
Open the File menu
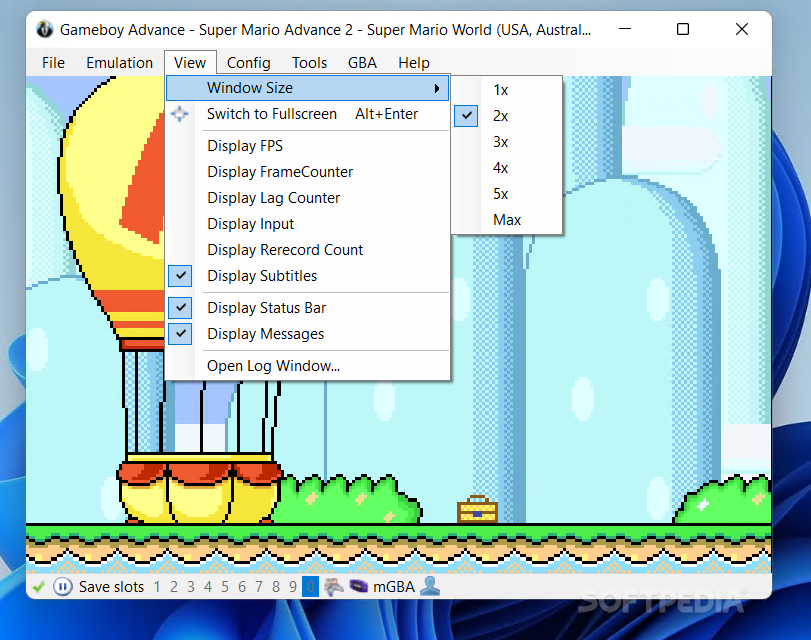click(x=53, y=63)
